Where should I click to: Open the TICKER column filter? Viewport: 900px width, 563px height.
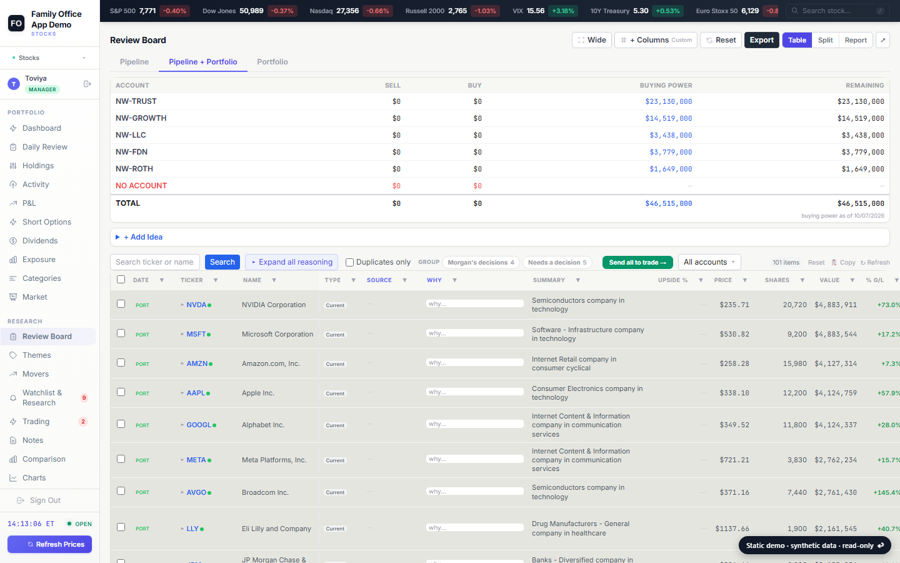pos(216,280)
